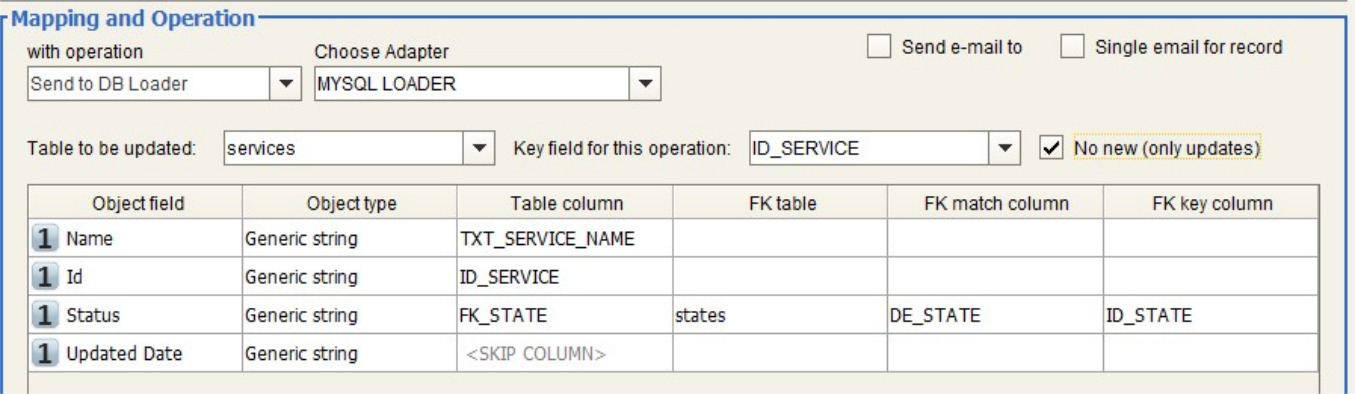Open the Table to be updated dropdown

pyautogui.click(x=480, y=148)
